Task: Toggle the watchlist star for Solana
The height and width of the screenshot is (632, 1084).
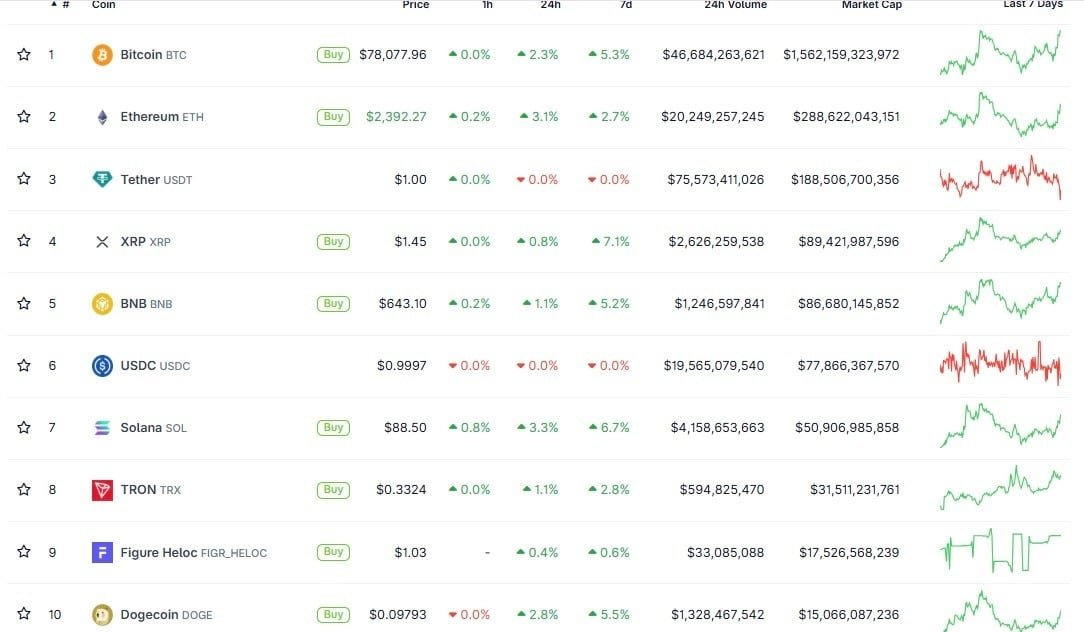Action: (23, 427)
